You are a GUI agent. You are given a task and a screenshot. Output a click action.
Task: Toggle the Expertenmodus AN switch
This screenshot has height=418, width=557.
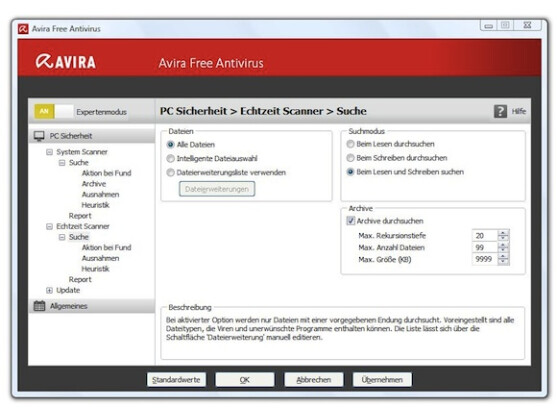(54, 112)
